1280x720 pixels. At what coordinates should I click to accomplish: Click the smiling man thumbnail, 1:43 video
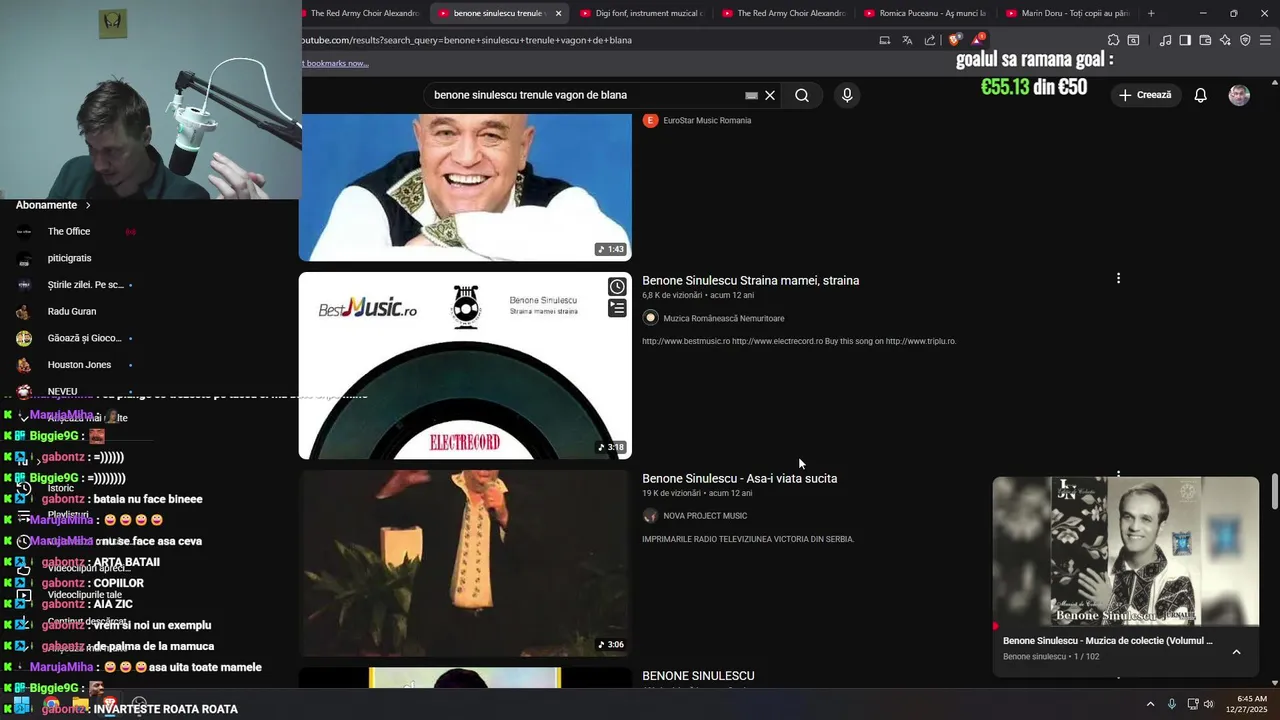tap(465, 187)
